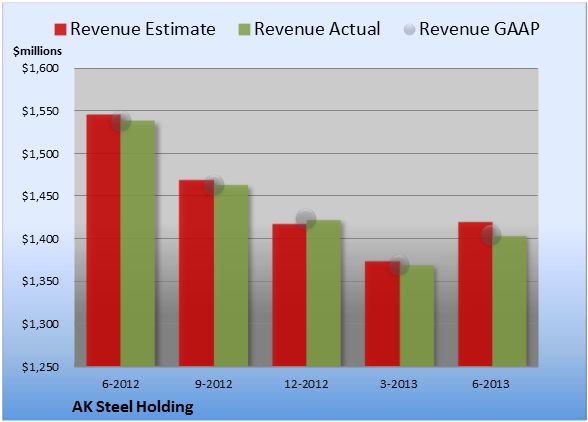Click the $1,400 axis label
The width and height of the screenshot is (588, 422).
40,239
